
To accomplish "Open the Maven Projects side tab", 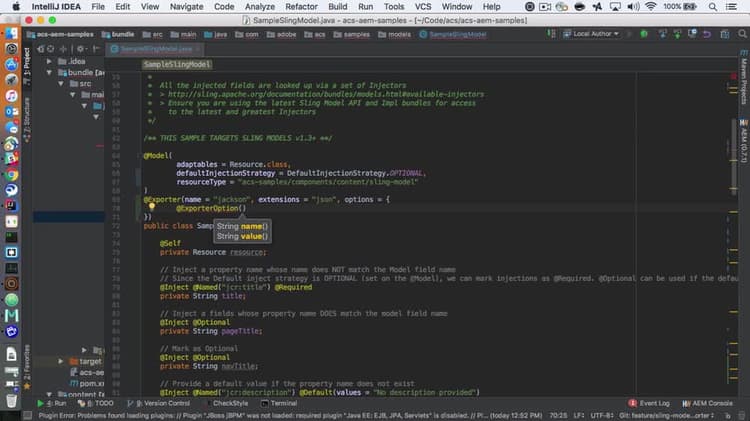I will (x=744, y=79).
